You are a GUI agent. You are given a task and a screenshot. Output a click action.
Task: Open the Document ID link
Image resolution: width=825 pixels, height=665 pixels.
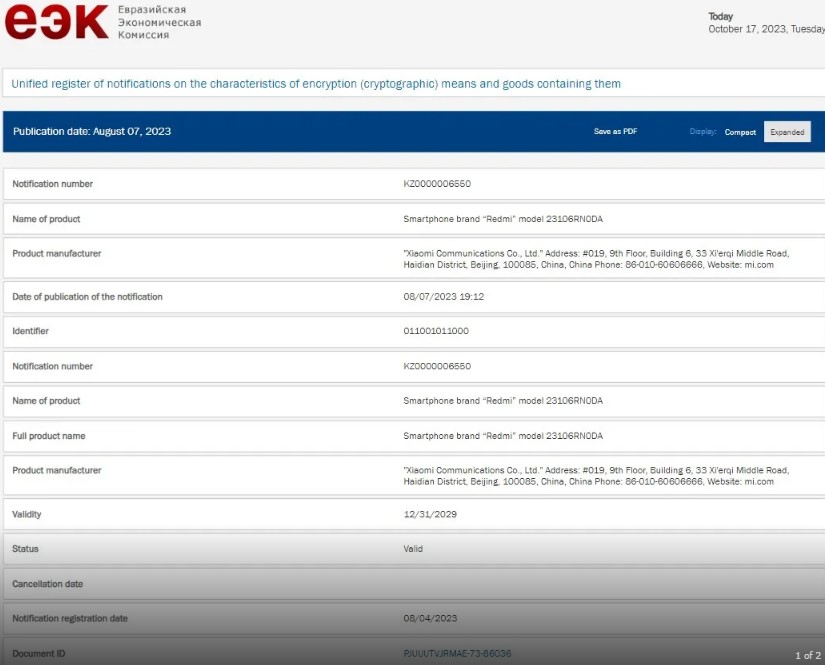pyautogui.click(x=457, y=653)
